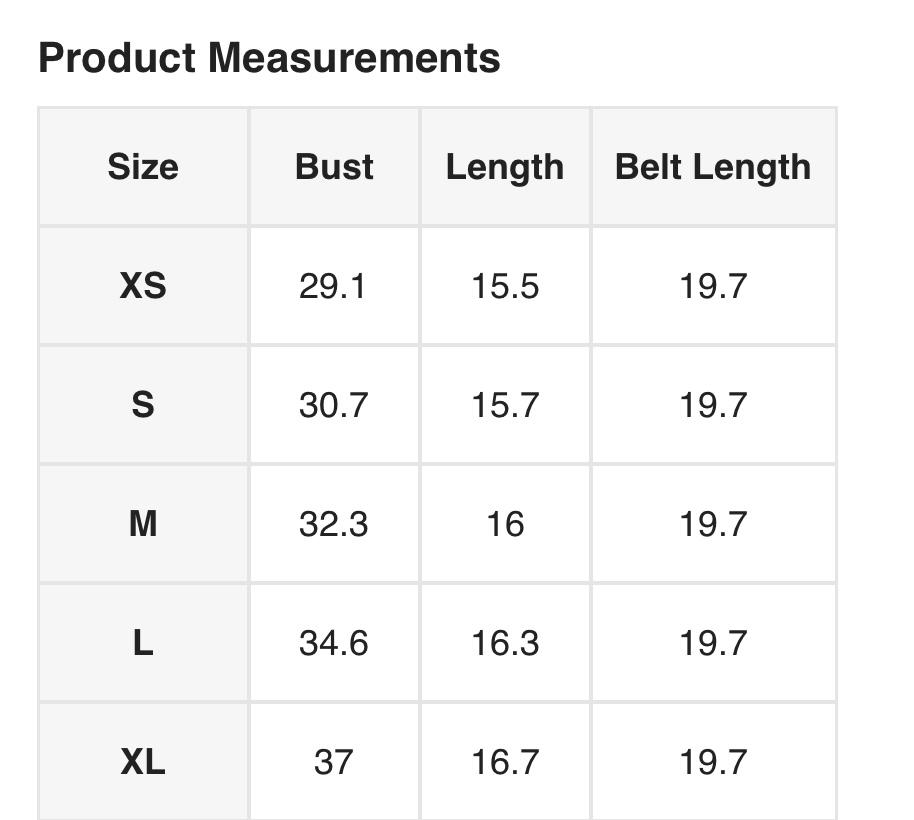Click the 15.5 length cell
This screenshot has height=820, width=914.
point(505,286)
